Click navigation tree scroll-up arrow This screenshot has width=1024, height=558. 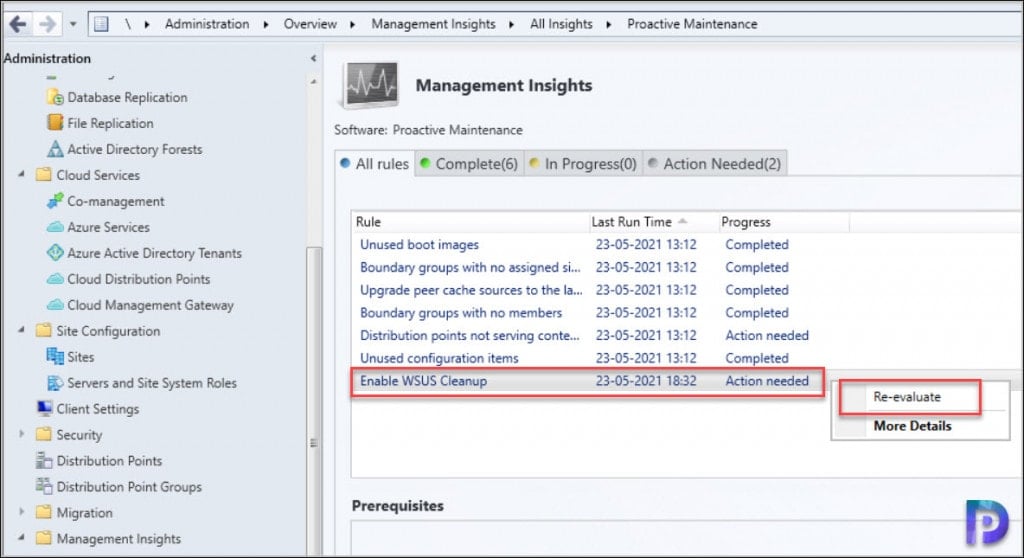click(314, 82)
